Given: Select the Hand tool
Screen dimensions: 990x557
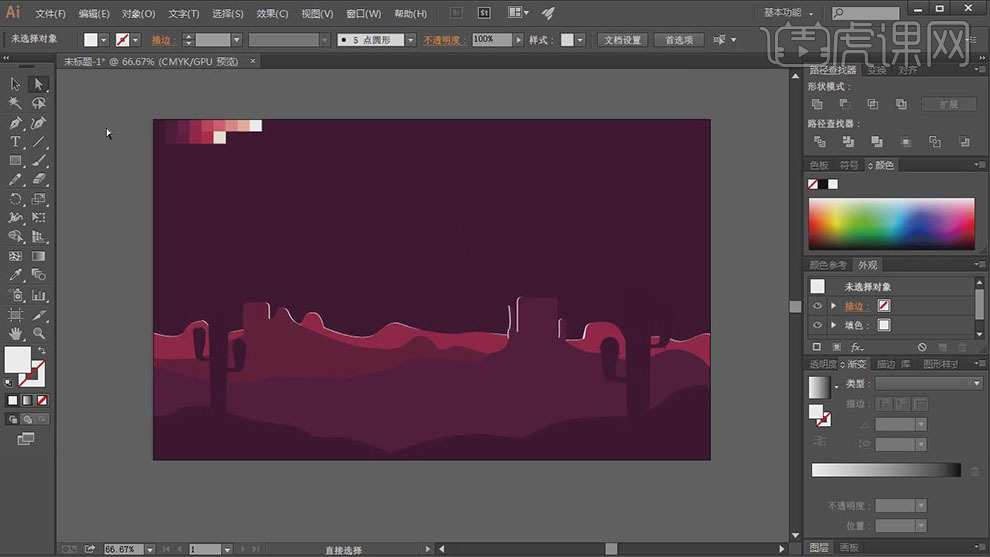Looking at the screenshot, I should coord(16,333).
